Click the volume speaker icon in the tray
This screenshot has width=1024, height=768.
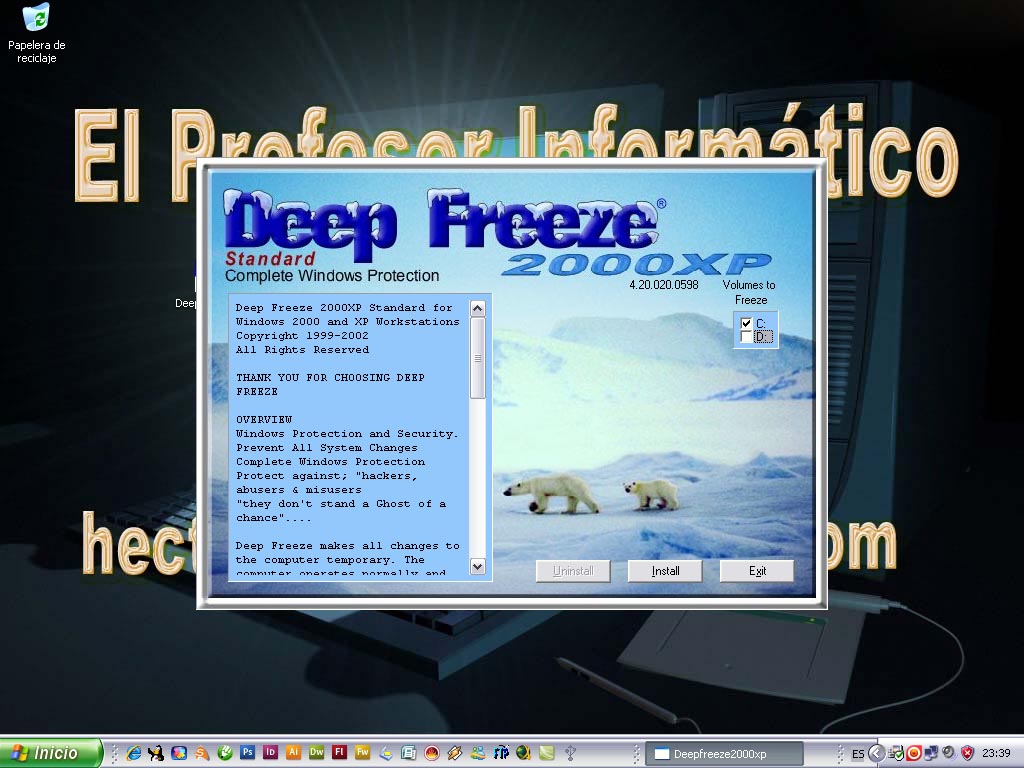click(x=948, y=752)
